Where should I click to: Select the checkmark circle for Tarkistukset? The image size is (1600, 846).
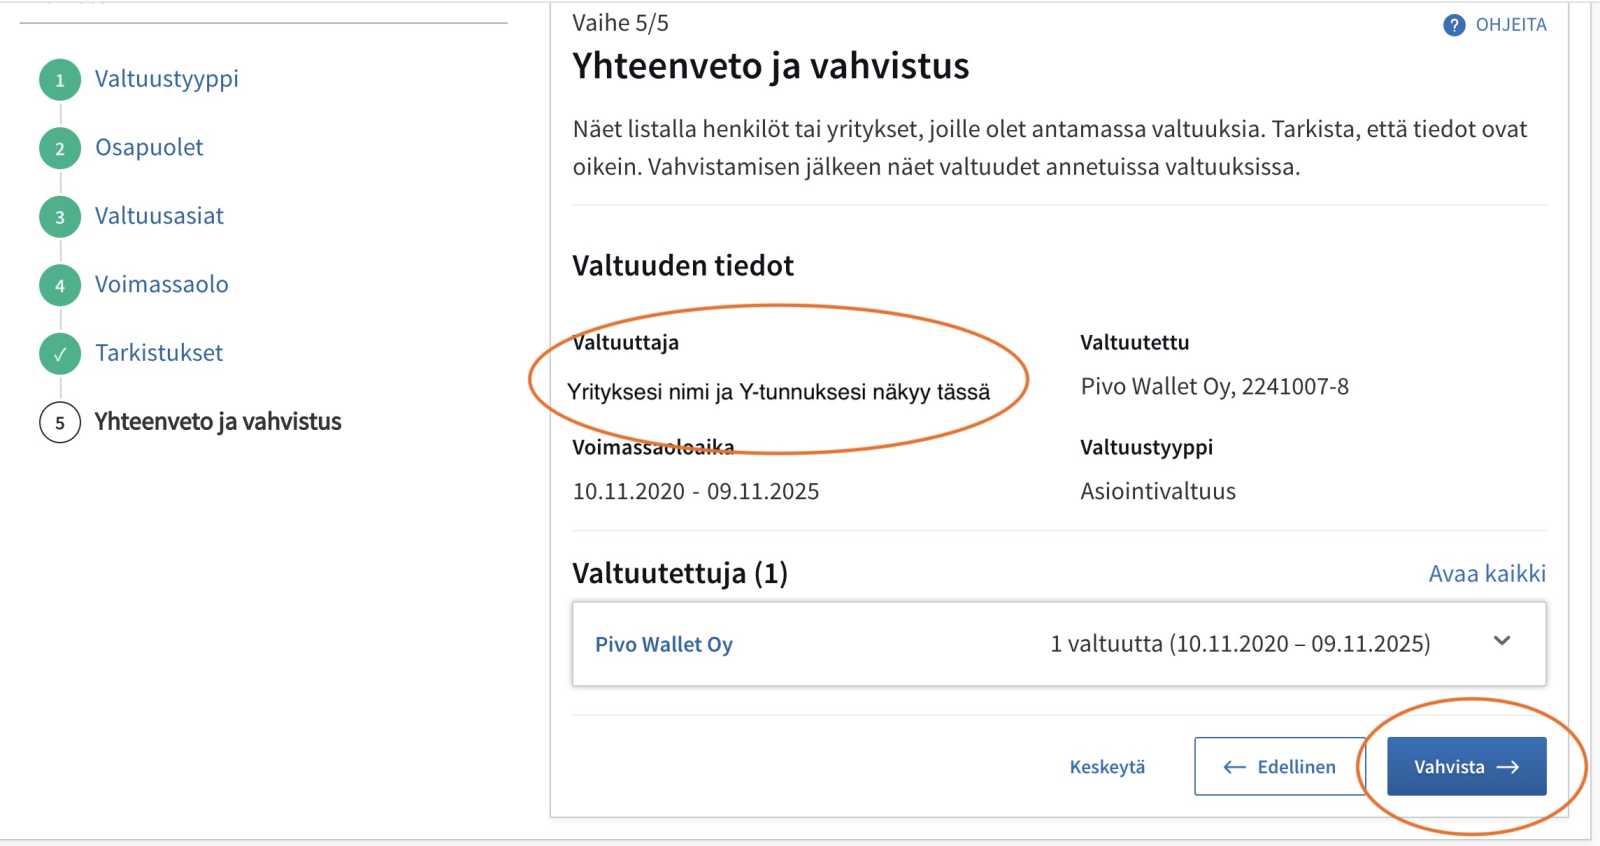60,354
